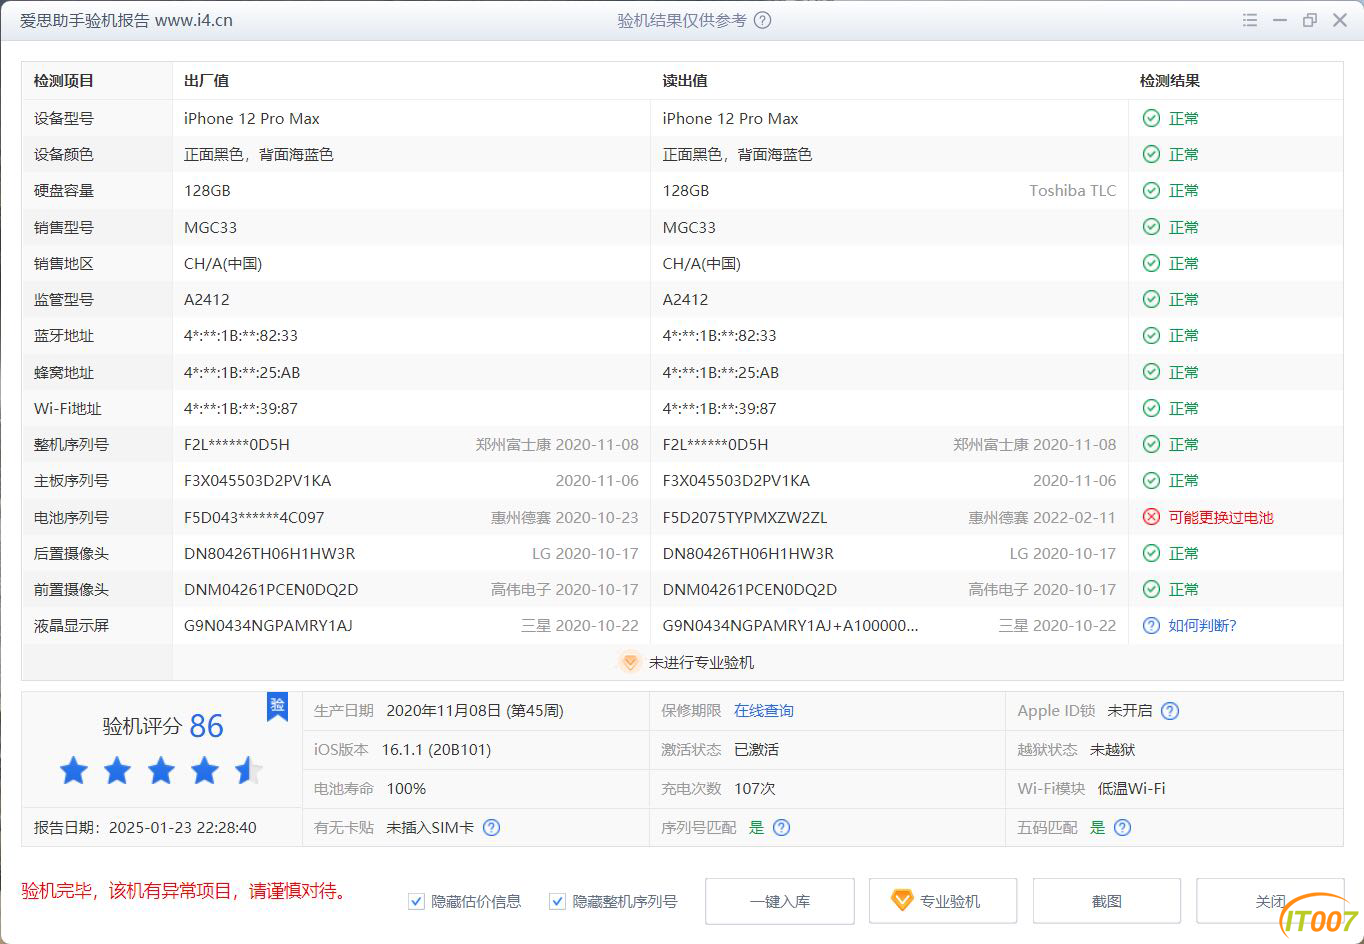Viewport: 1364px width, 944px height.
Task: Click the help icon next to 序列号匹配
Action: point(781,827)
